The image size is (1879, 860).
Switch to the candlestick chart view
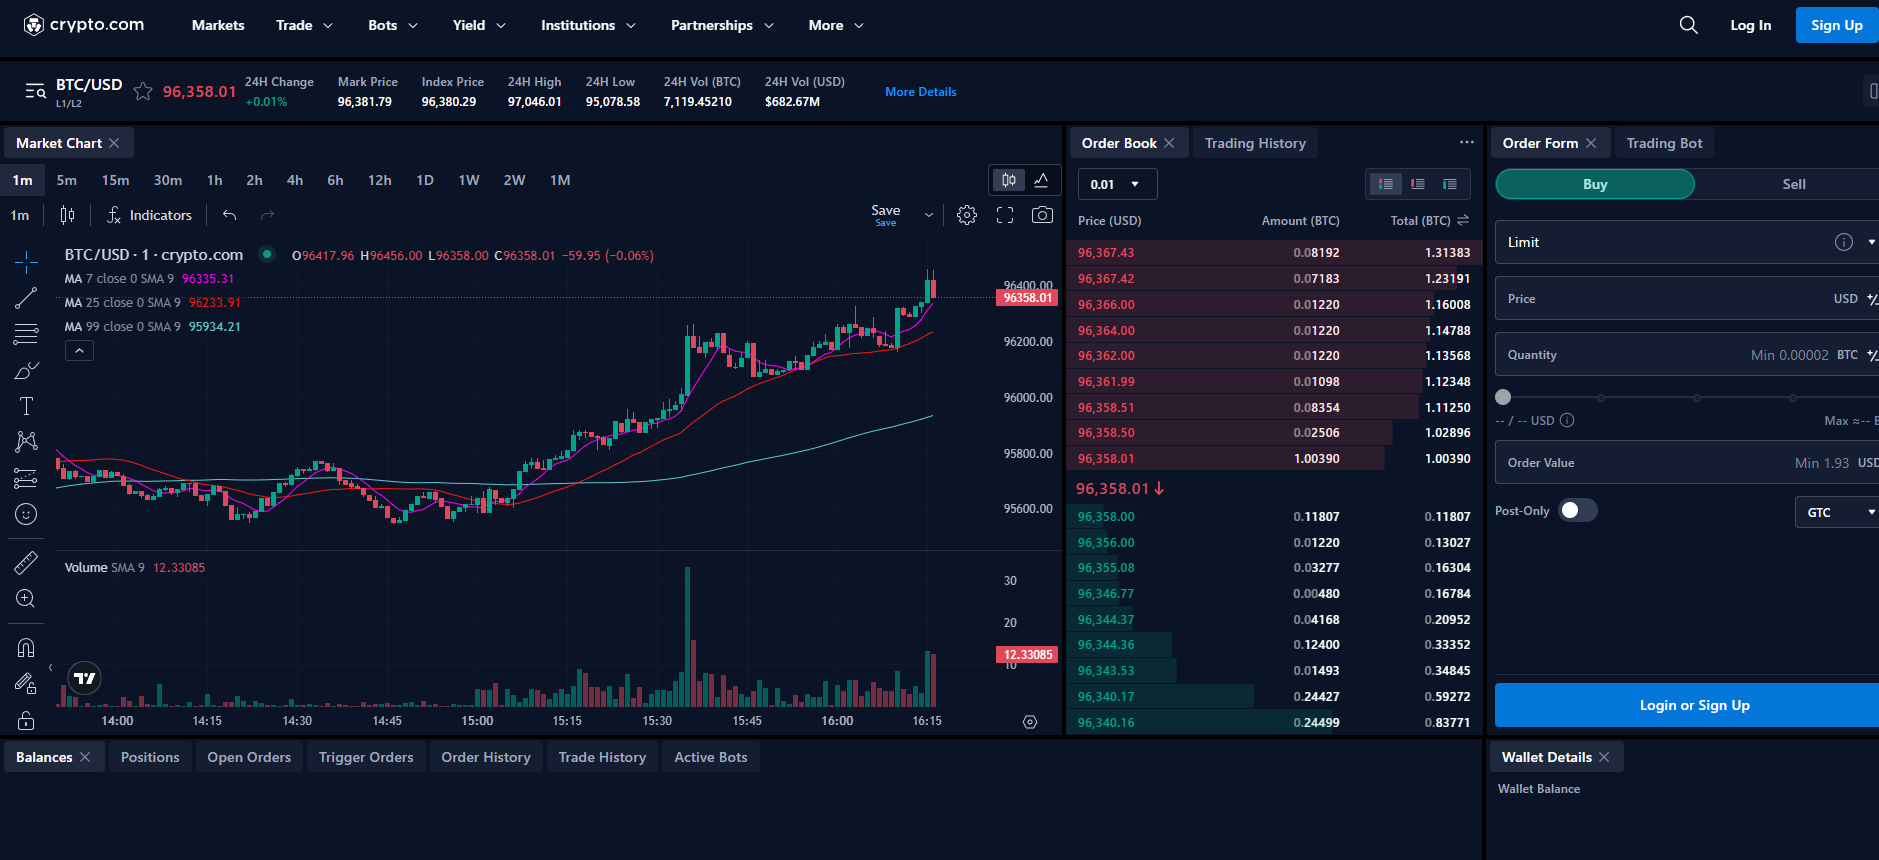pos(1009,180)
